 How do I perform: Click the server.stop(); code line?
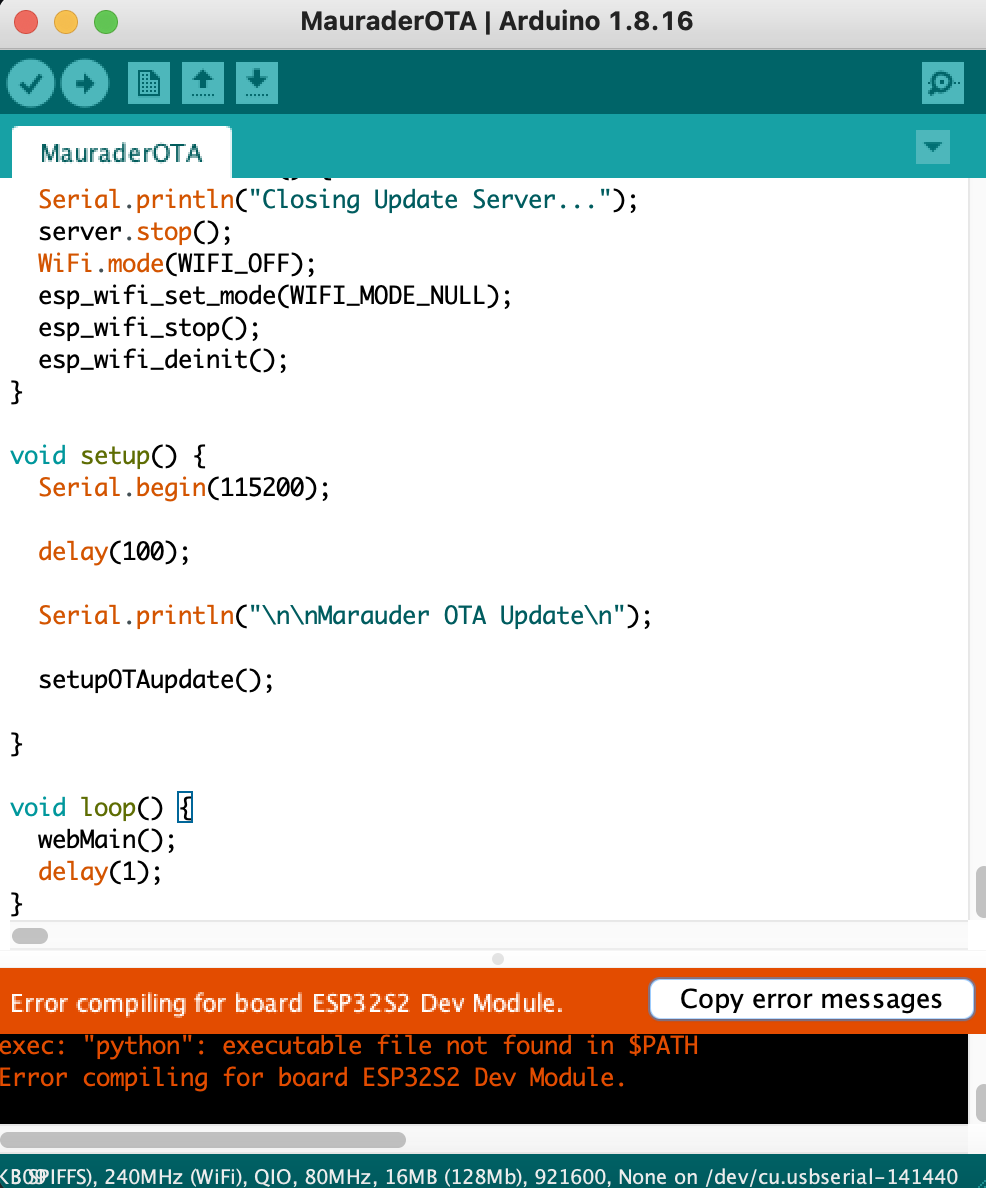[x=135, y=232]
